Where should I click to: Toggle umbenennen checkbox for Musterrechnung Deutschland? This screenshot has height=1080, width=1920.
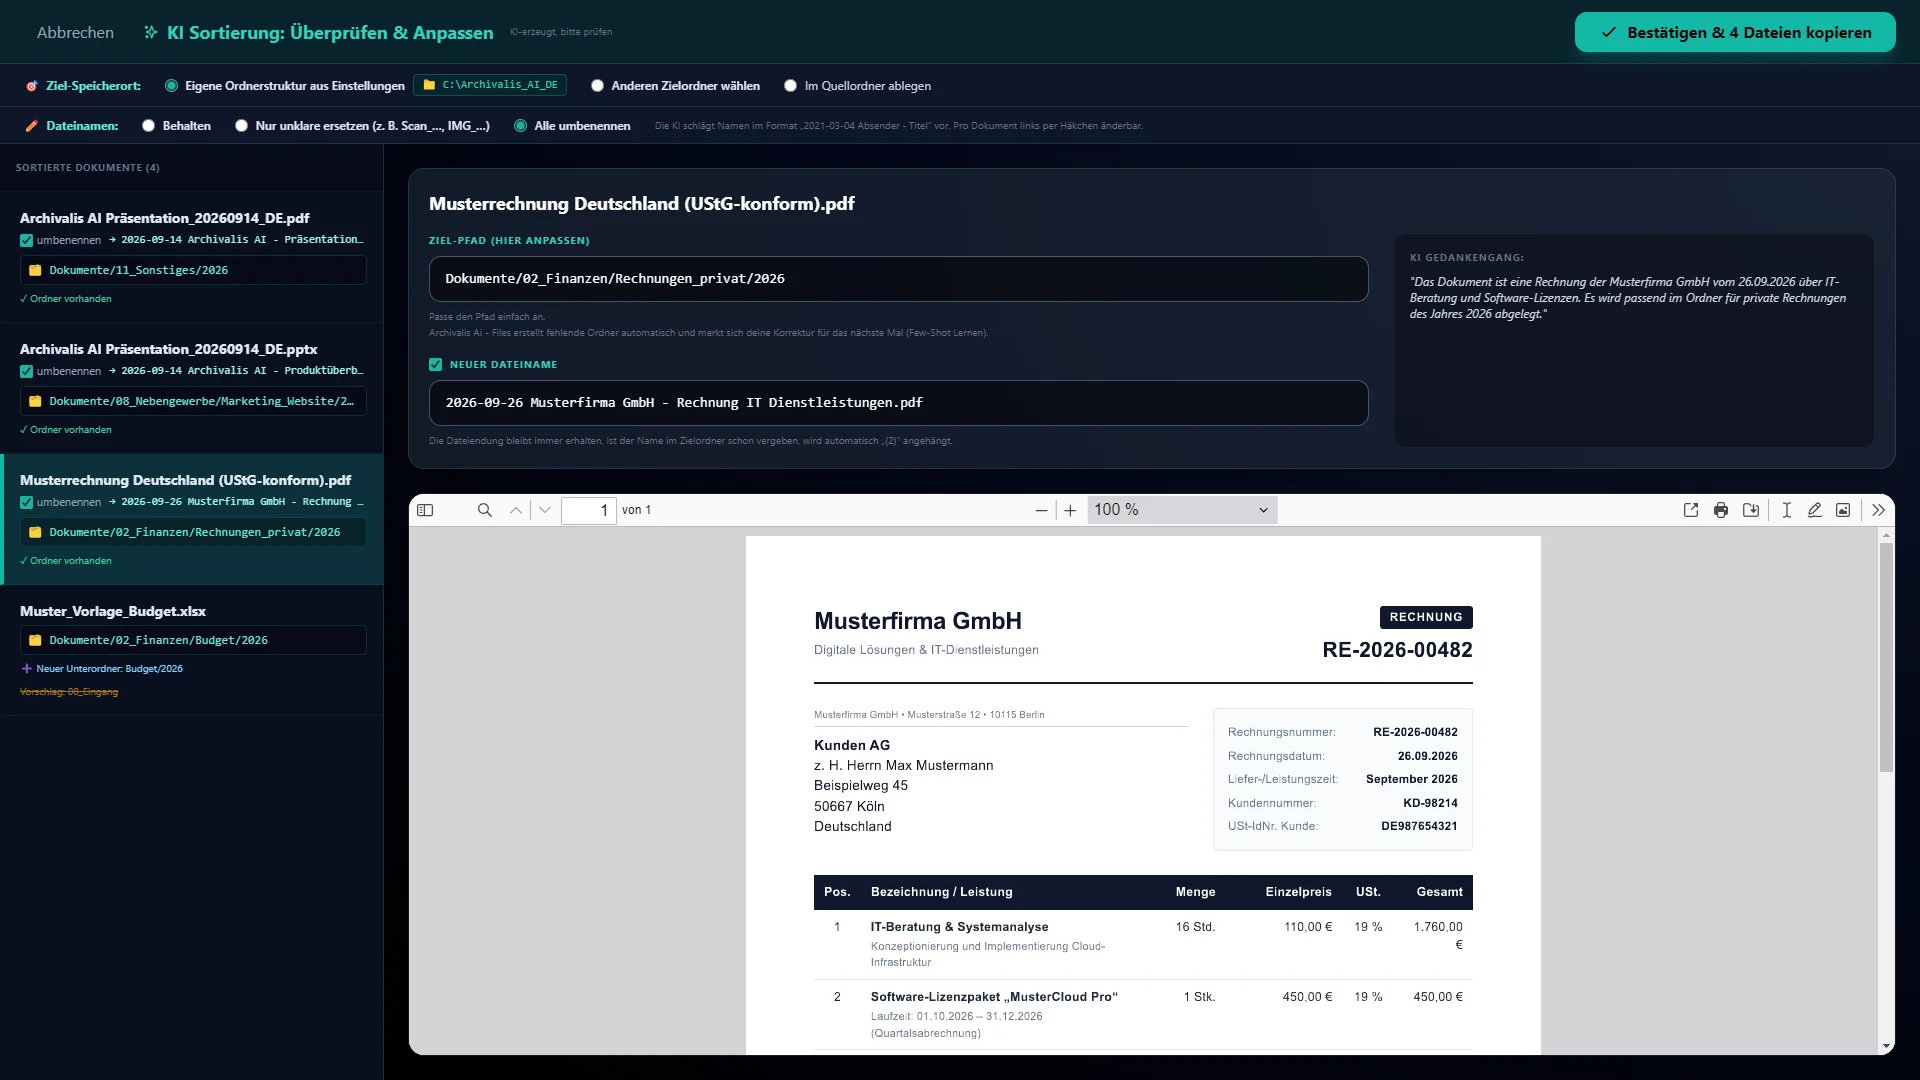[26, 502]
